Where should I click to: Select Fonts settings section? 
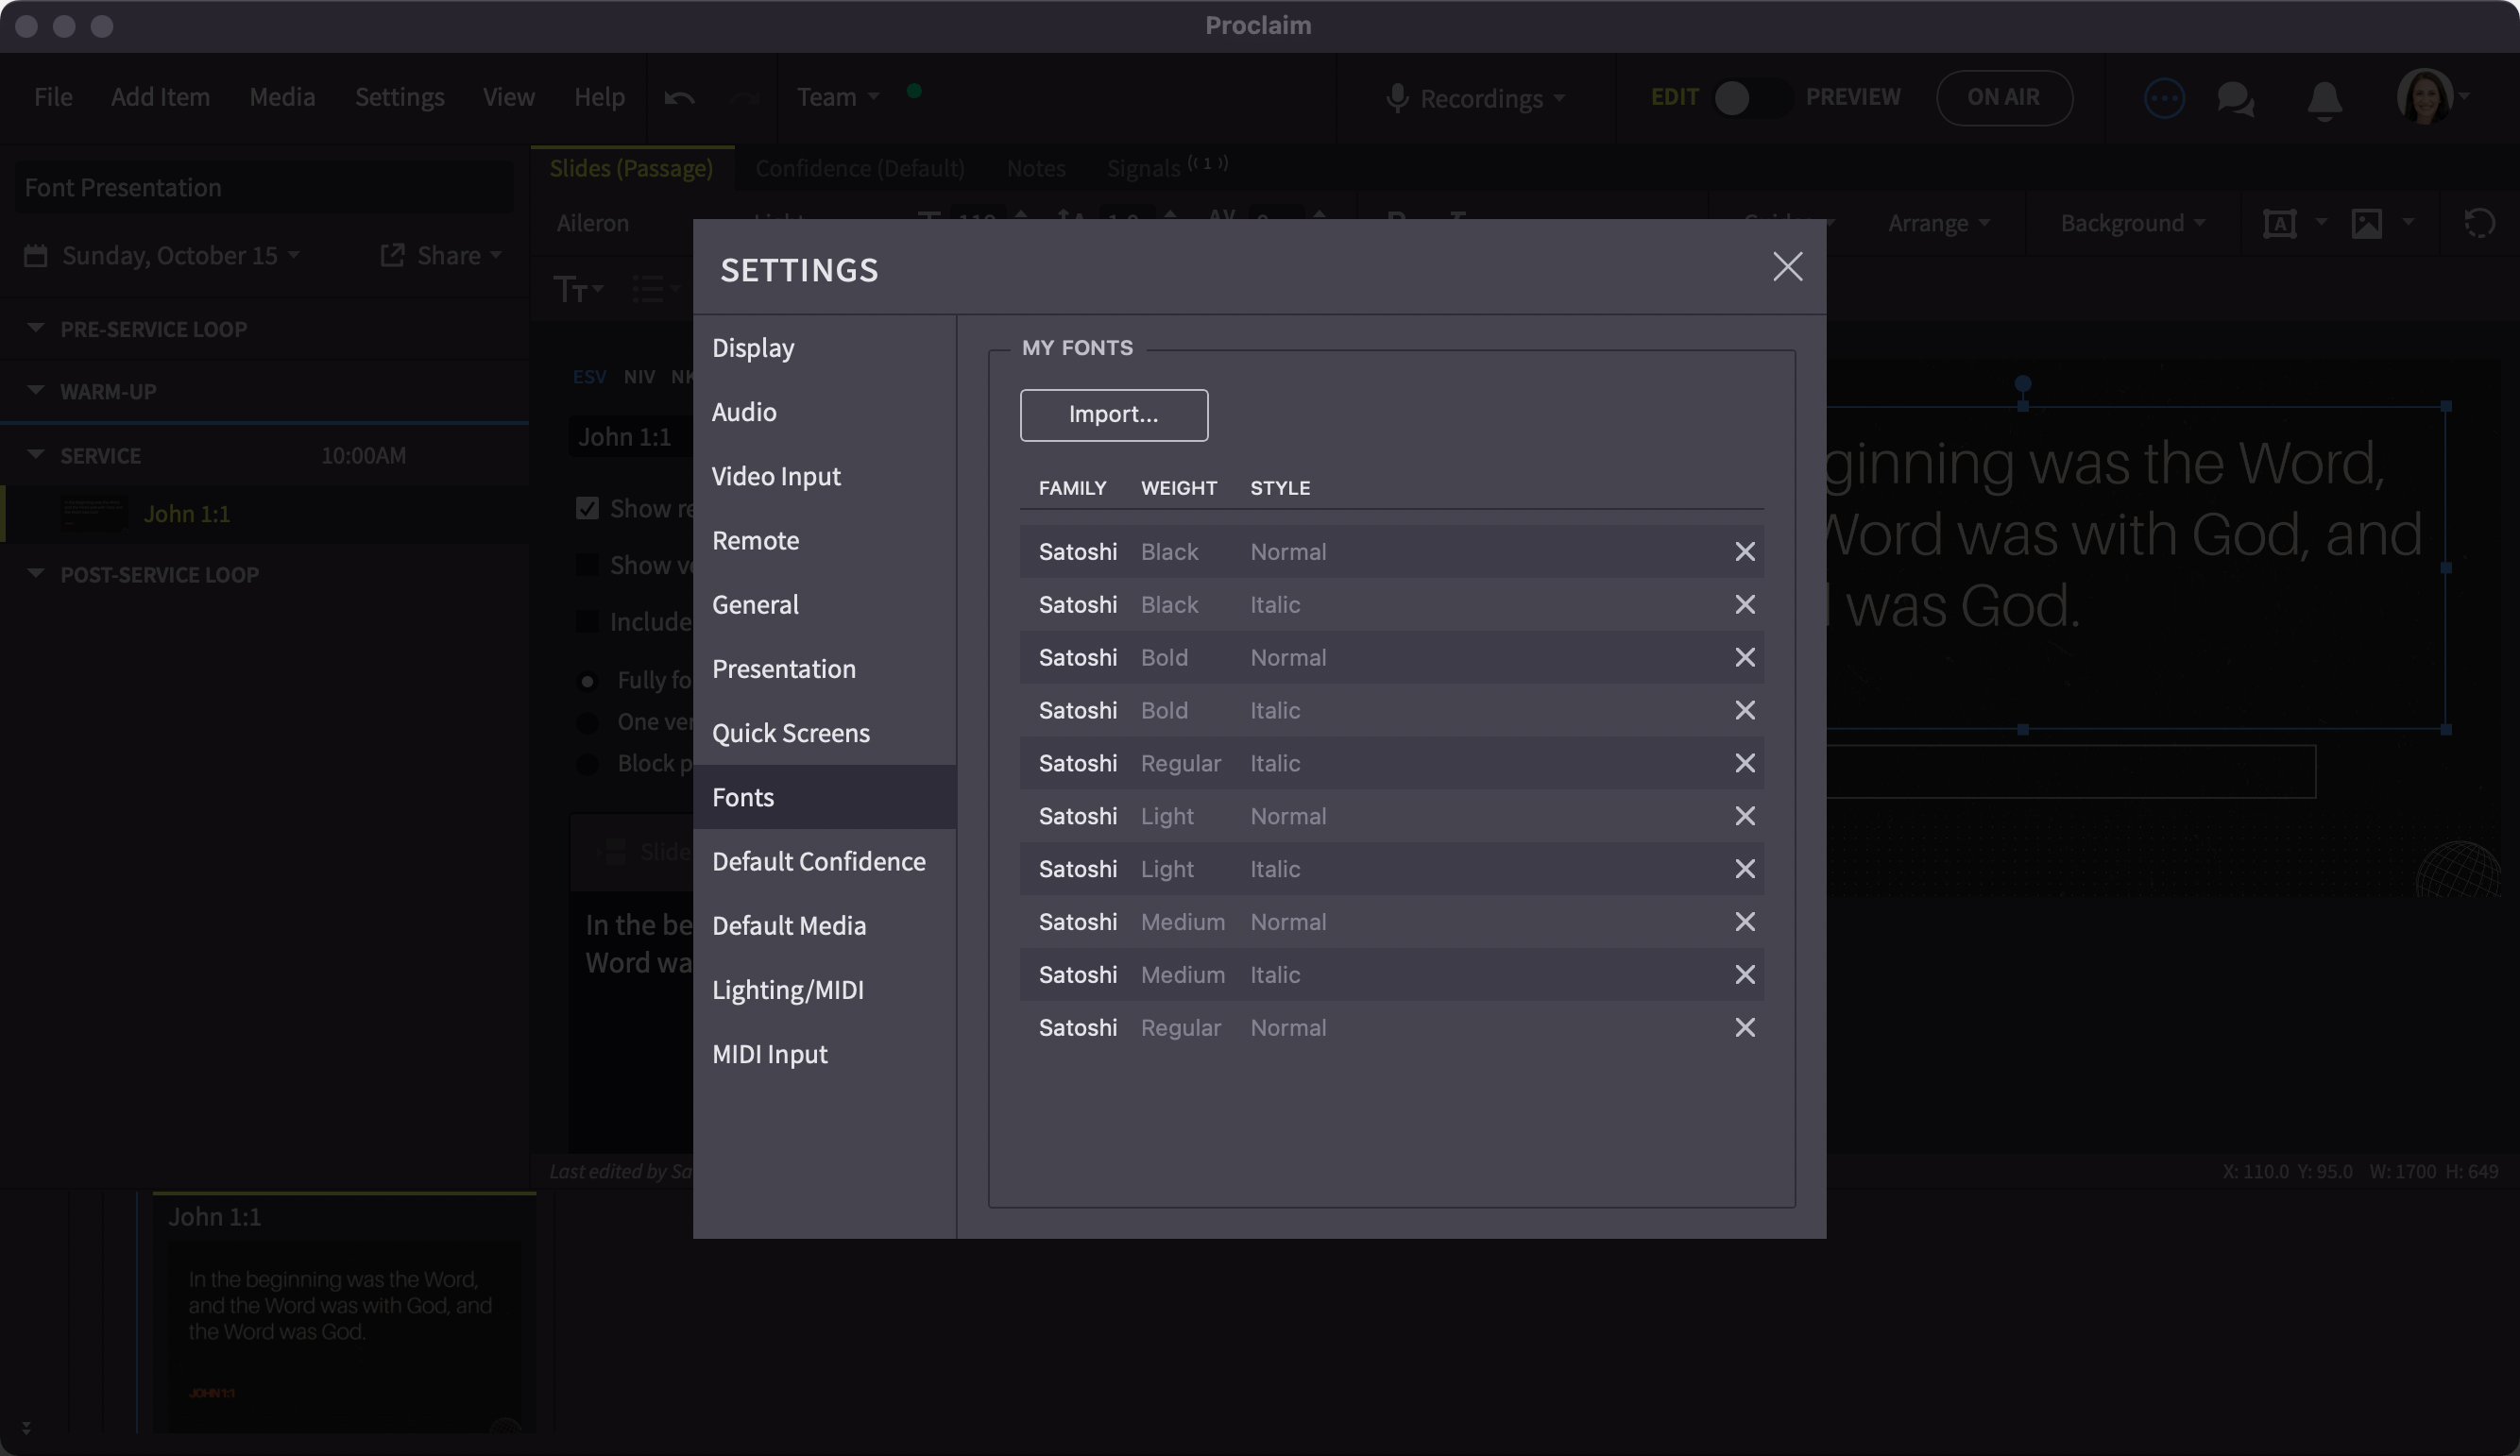(x=825, y=797)
